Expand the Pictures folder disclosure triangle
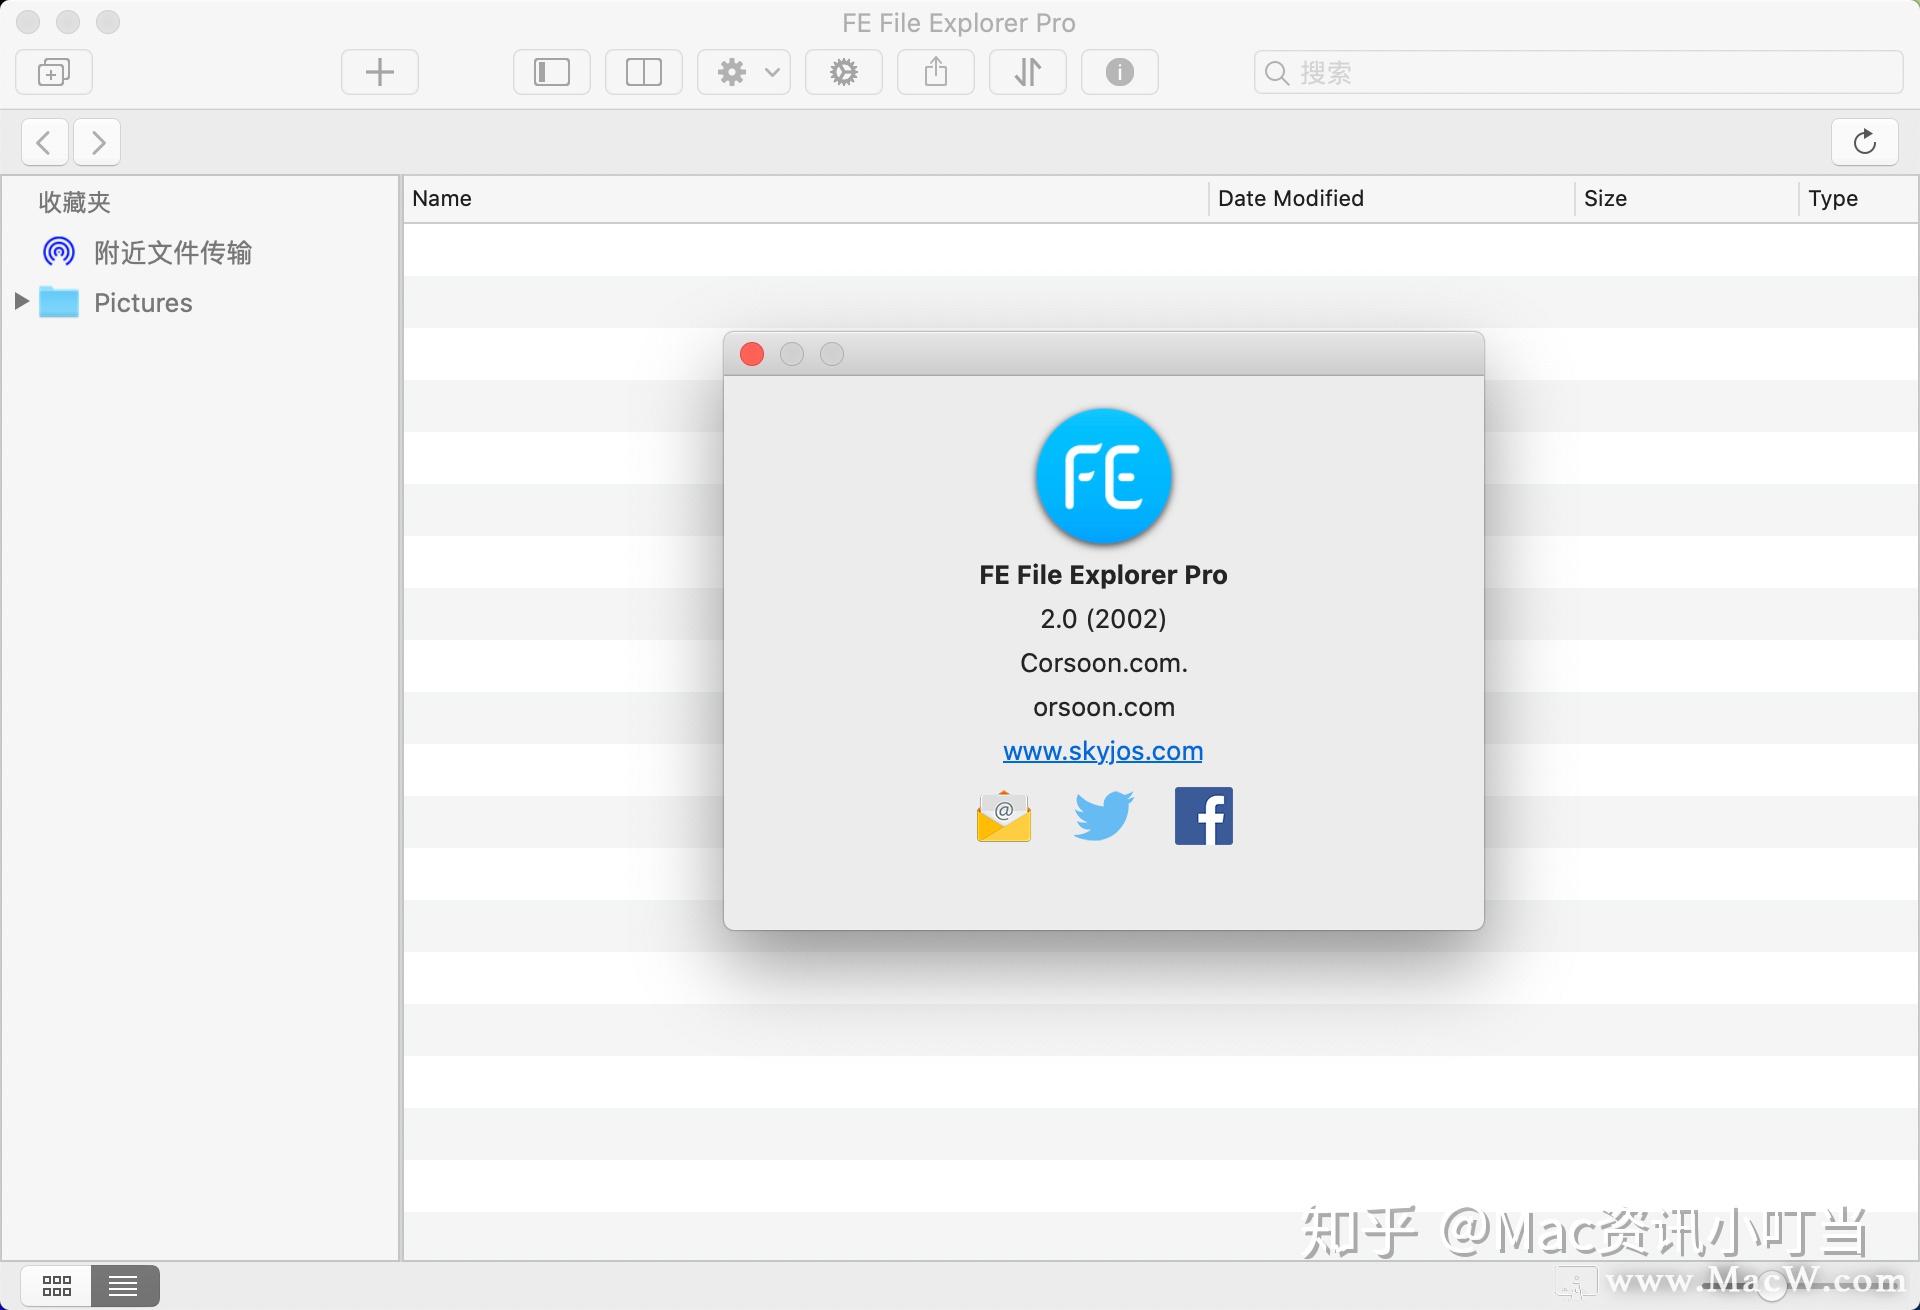1920x1310 pixels. click(21, 301)
